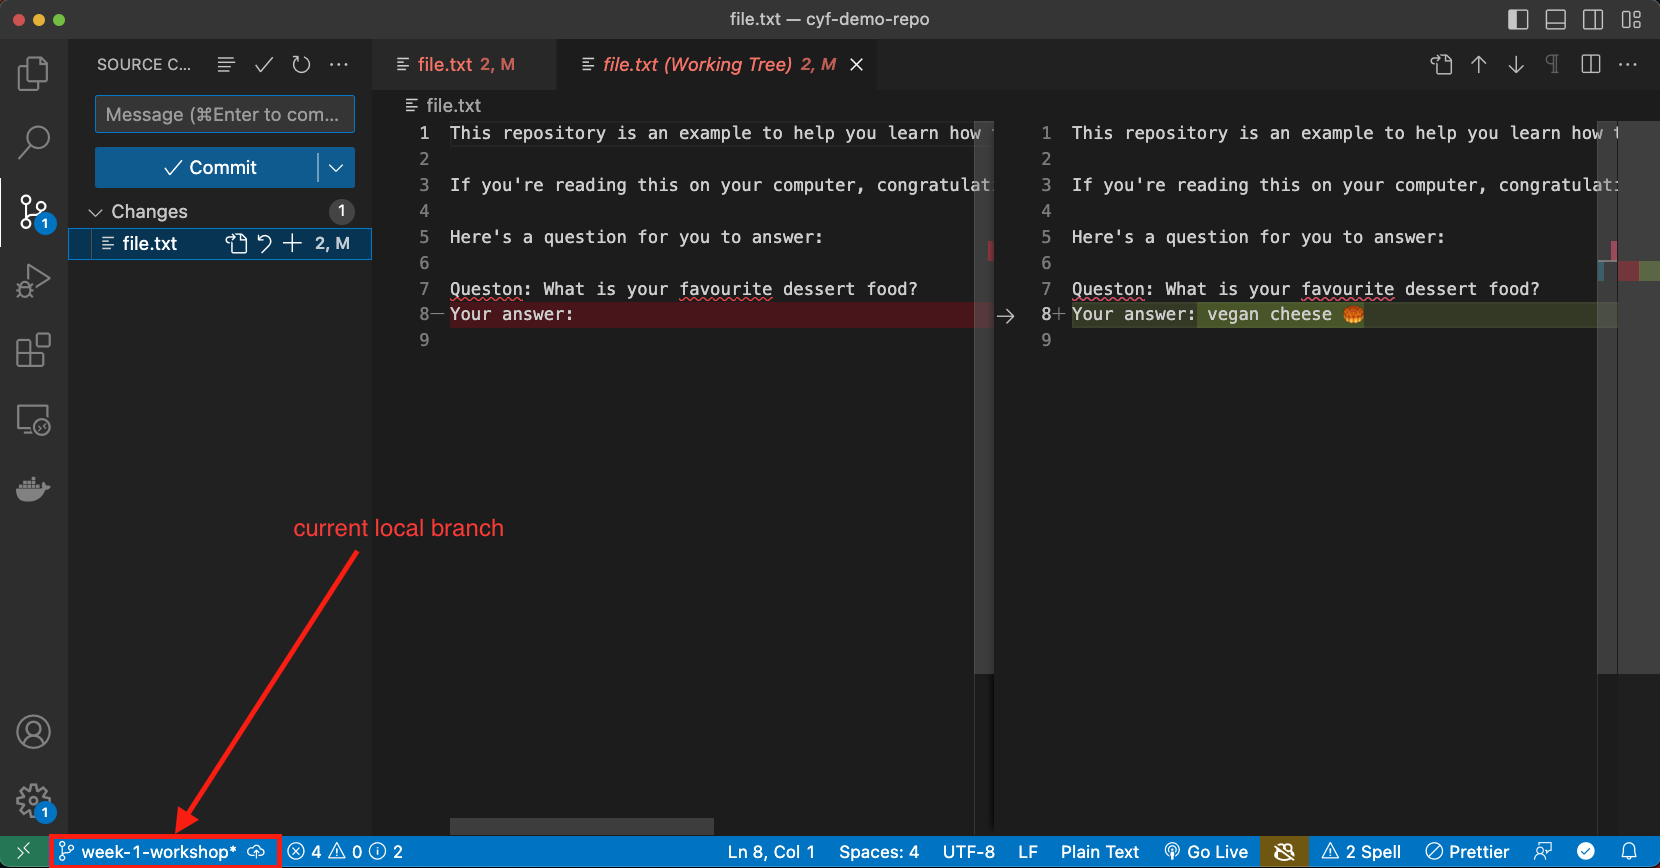Toggle bottom panel visibility in title bar

pos(1555,19)
